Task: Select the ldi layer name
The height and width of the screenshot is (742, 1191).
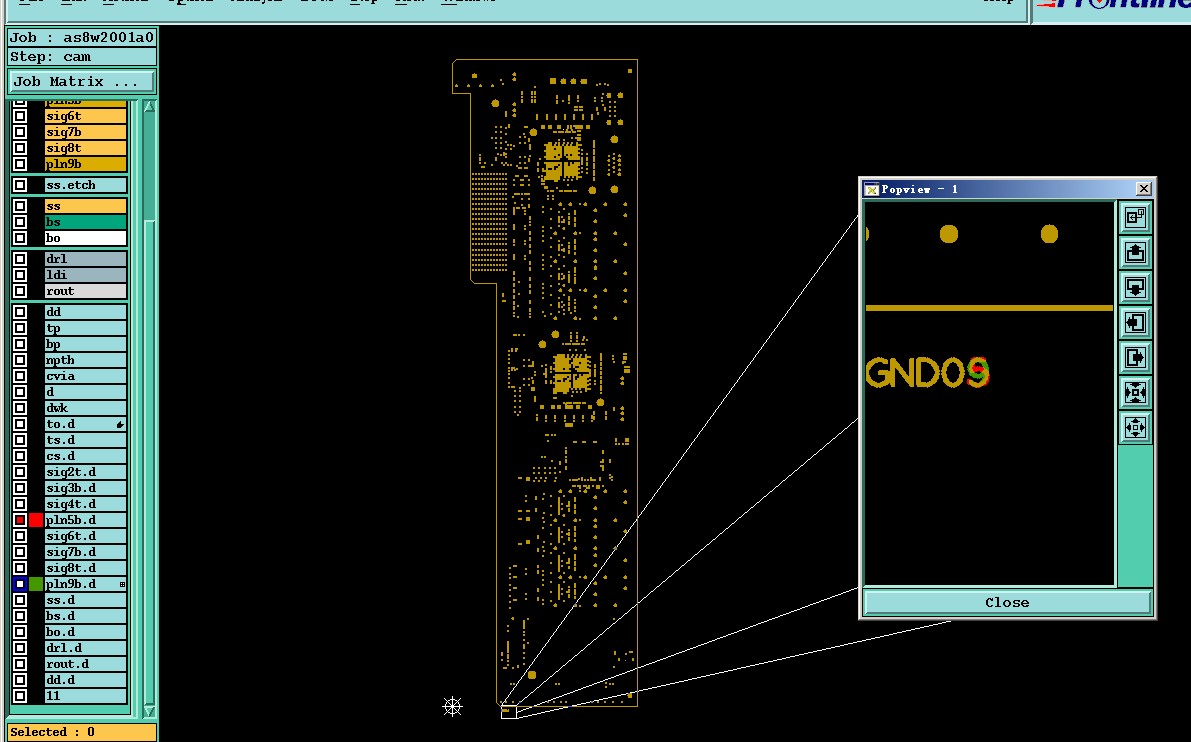Action: coord(85,275)
